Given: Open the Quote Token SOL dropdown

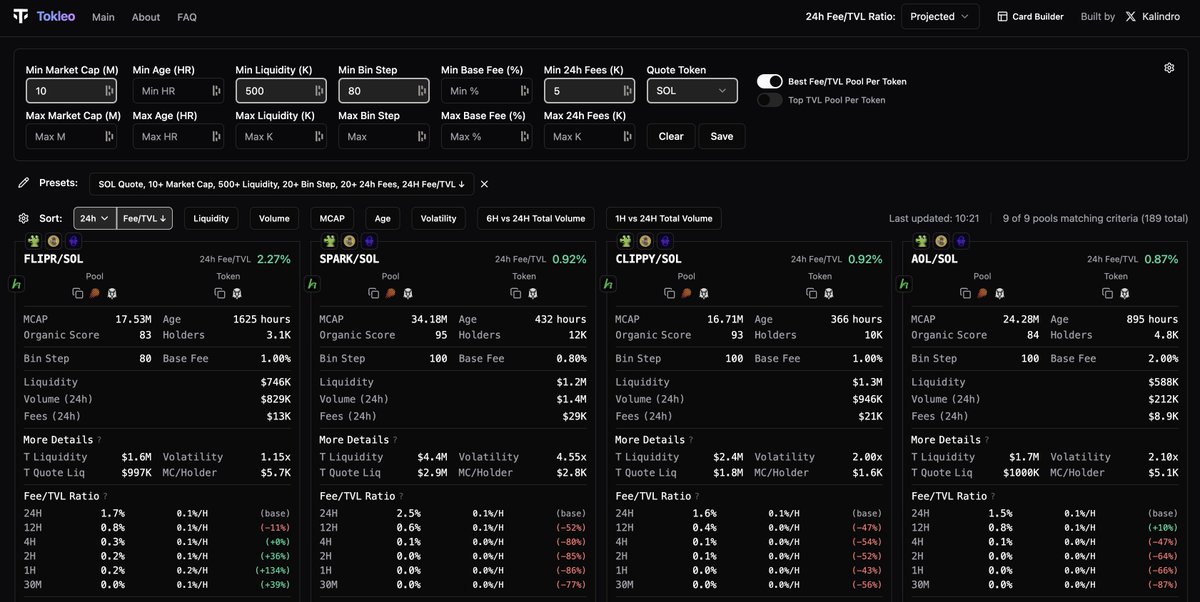Looking at the screenshot, I should (x=692, y=90).
